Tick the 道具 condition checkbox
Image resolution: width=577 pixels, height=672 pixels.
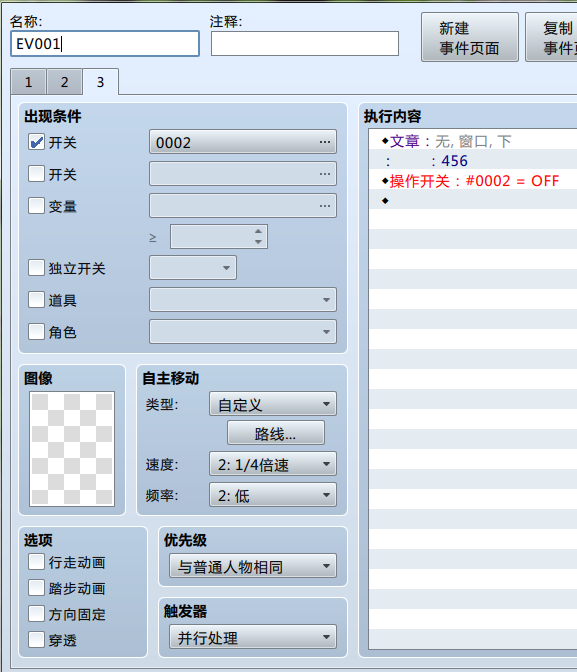tap(36, 300)
